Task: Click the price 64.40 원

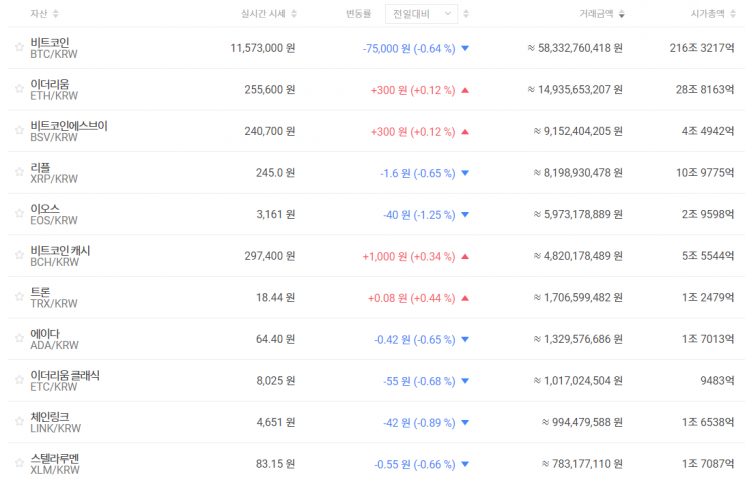Action: click(x=276, y=339)
